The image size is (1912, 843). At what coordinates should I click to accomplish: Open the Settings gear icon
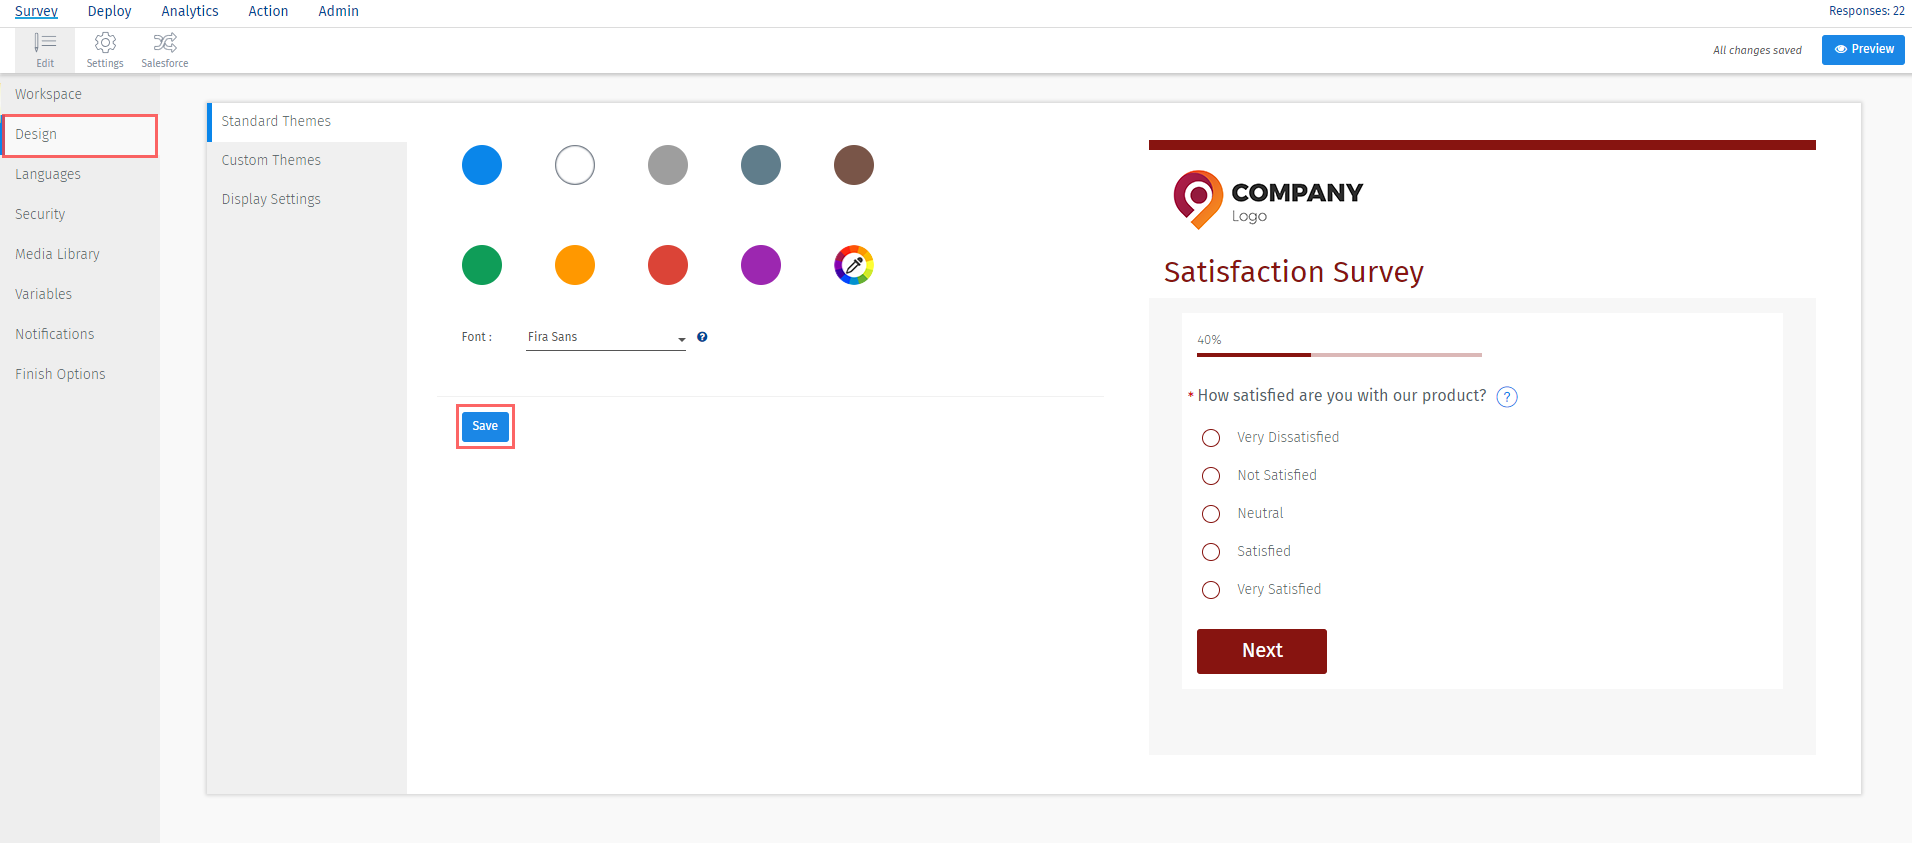(105, 49)
